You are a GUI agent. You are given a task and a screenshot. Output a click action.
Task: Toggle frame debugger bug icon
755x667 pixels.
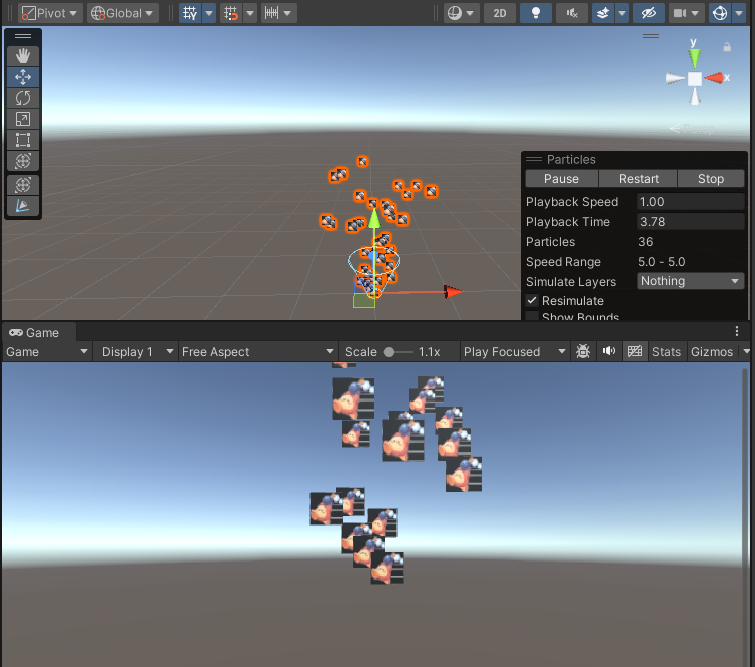[583, 352]
